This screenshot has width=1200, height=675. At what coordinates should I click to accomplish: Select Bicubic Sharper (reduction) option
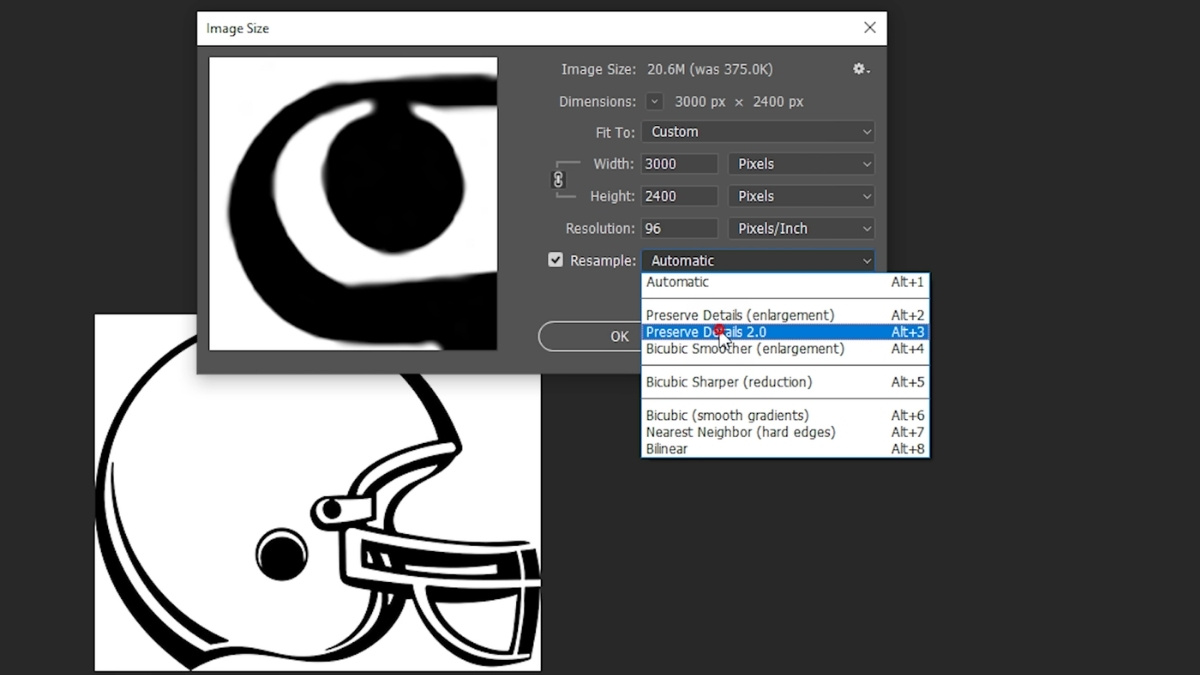tap(785, 382)
